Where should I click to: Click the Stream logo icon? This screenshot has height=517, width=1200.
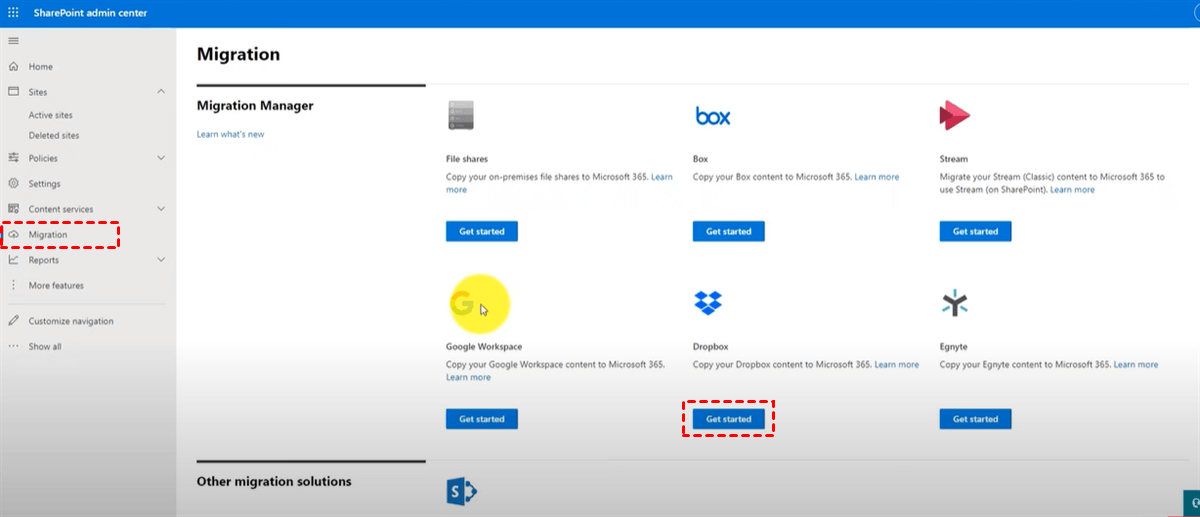[x=954, y=116]
